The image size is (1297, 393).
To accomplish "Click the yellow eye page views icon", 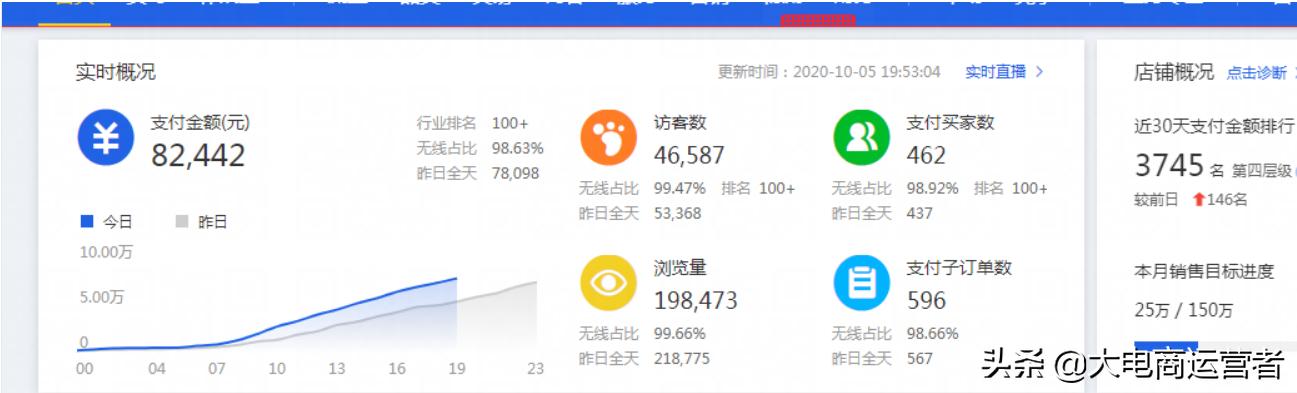I will pos(608,283).
